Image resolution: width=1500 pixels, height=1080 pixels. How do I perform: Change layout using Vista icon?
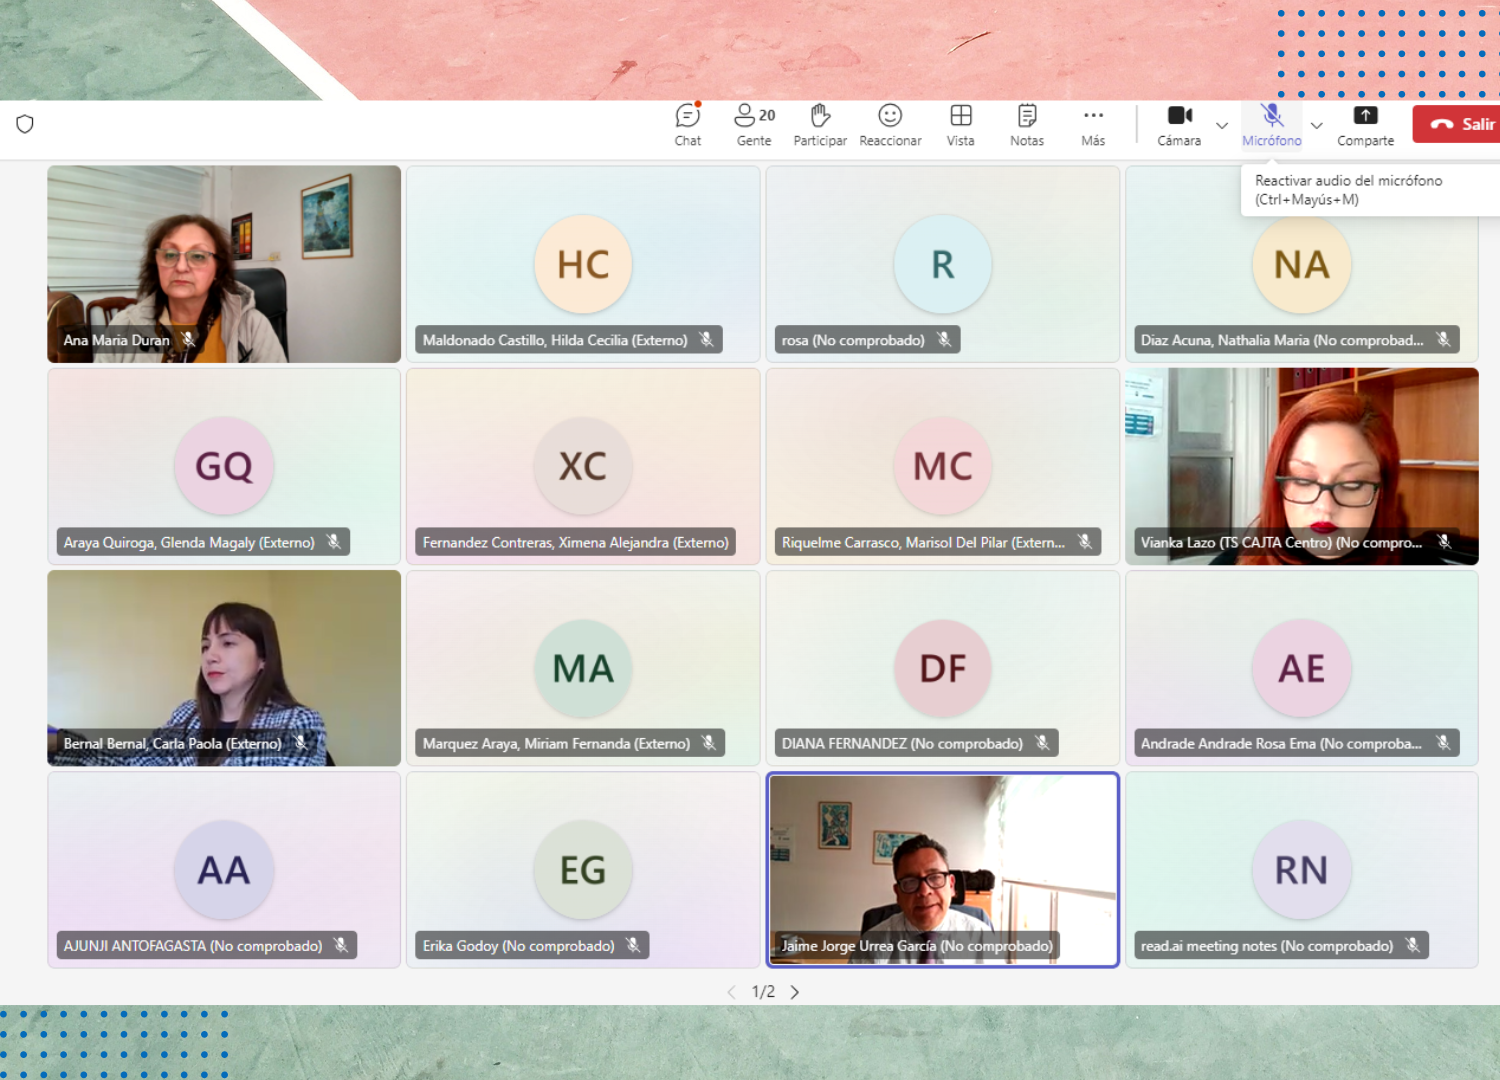point(960,125)
